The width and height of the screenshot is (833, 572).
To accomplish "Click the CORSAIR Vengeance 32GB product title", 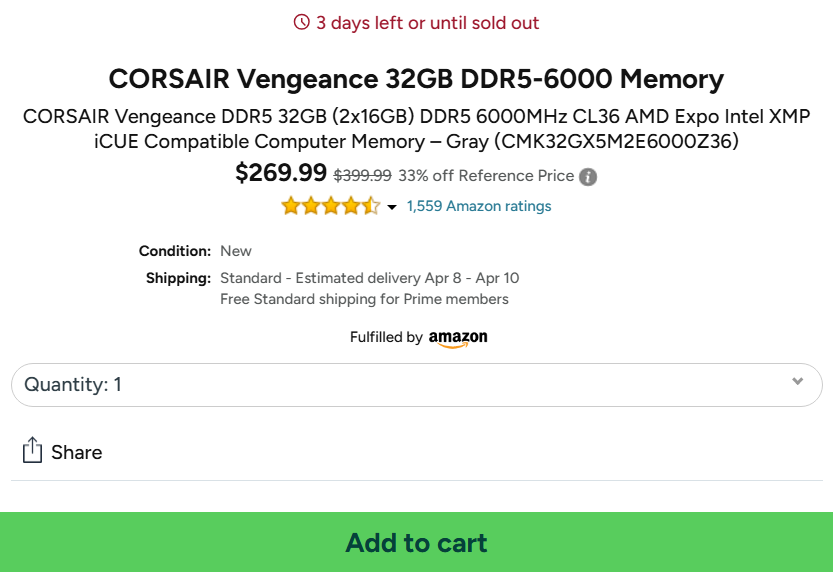I will tap(416, 79).
